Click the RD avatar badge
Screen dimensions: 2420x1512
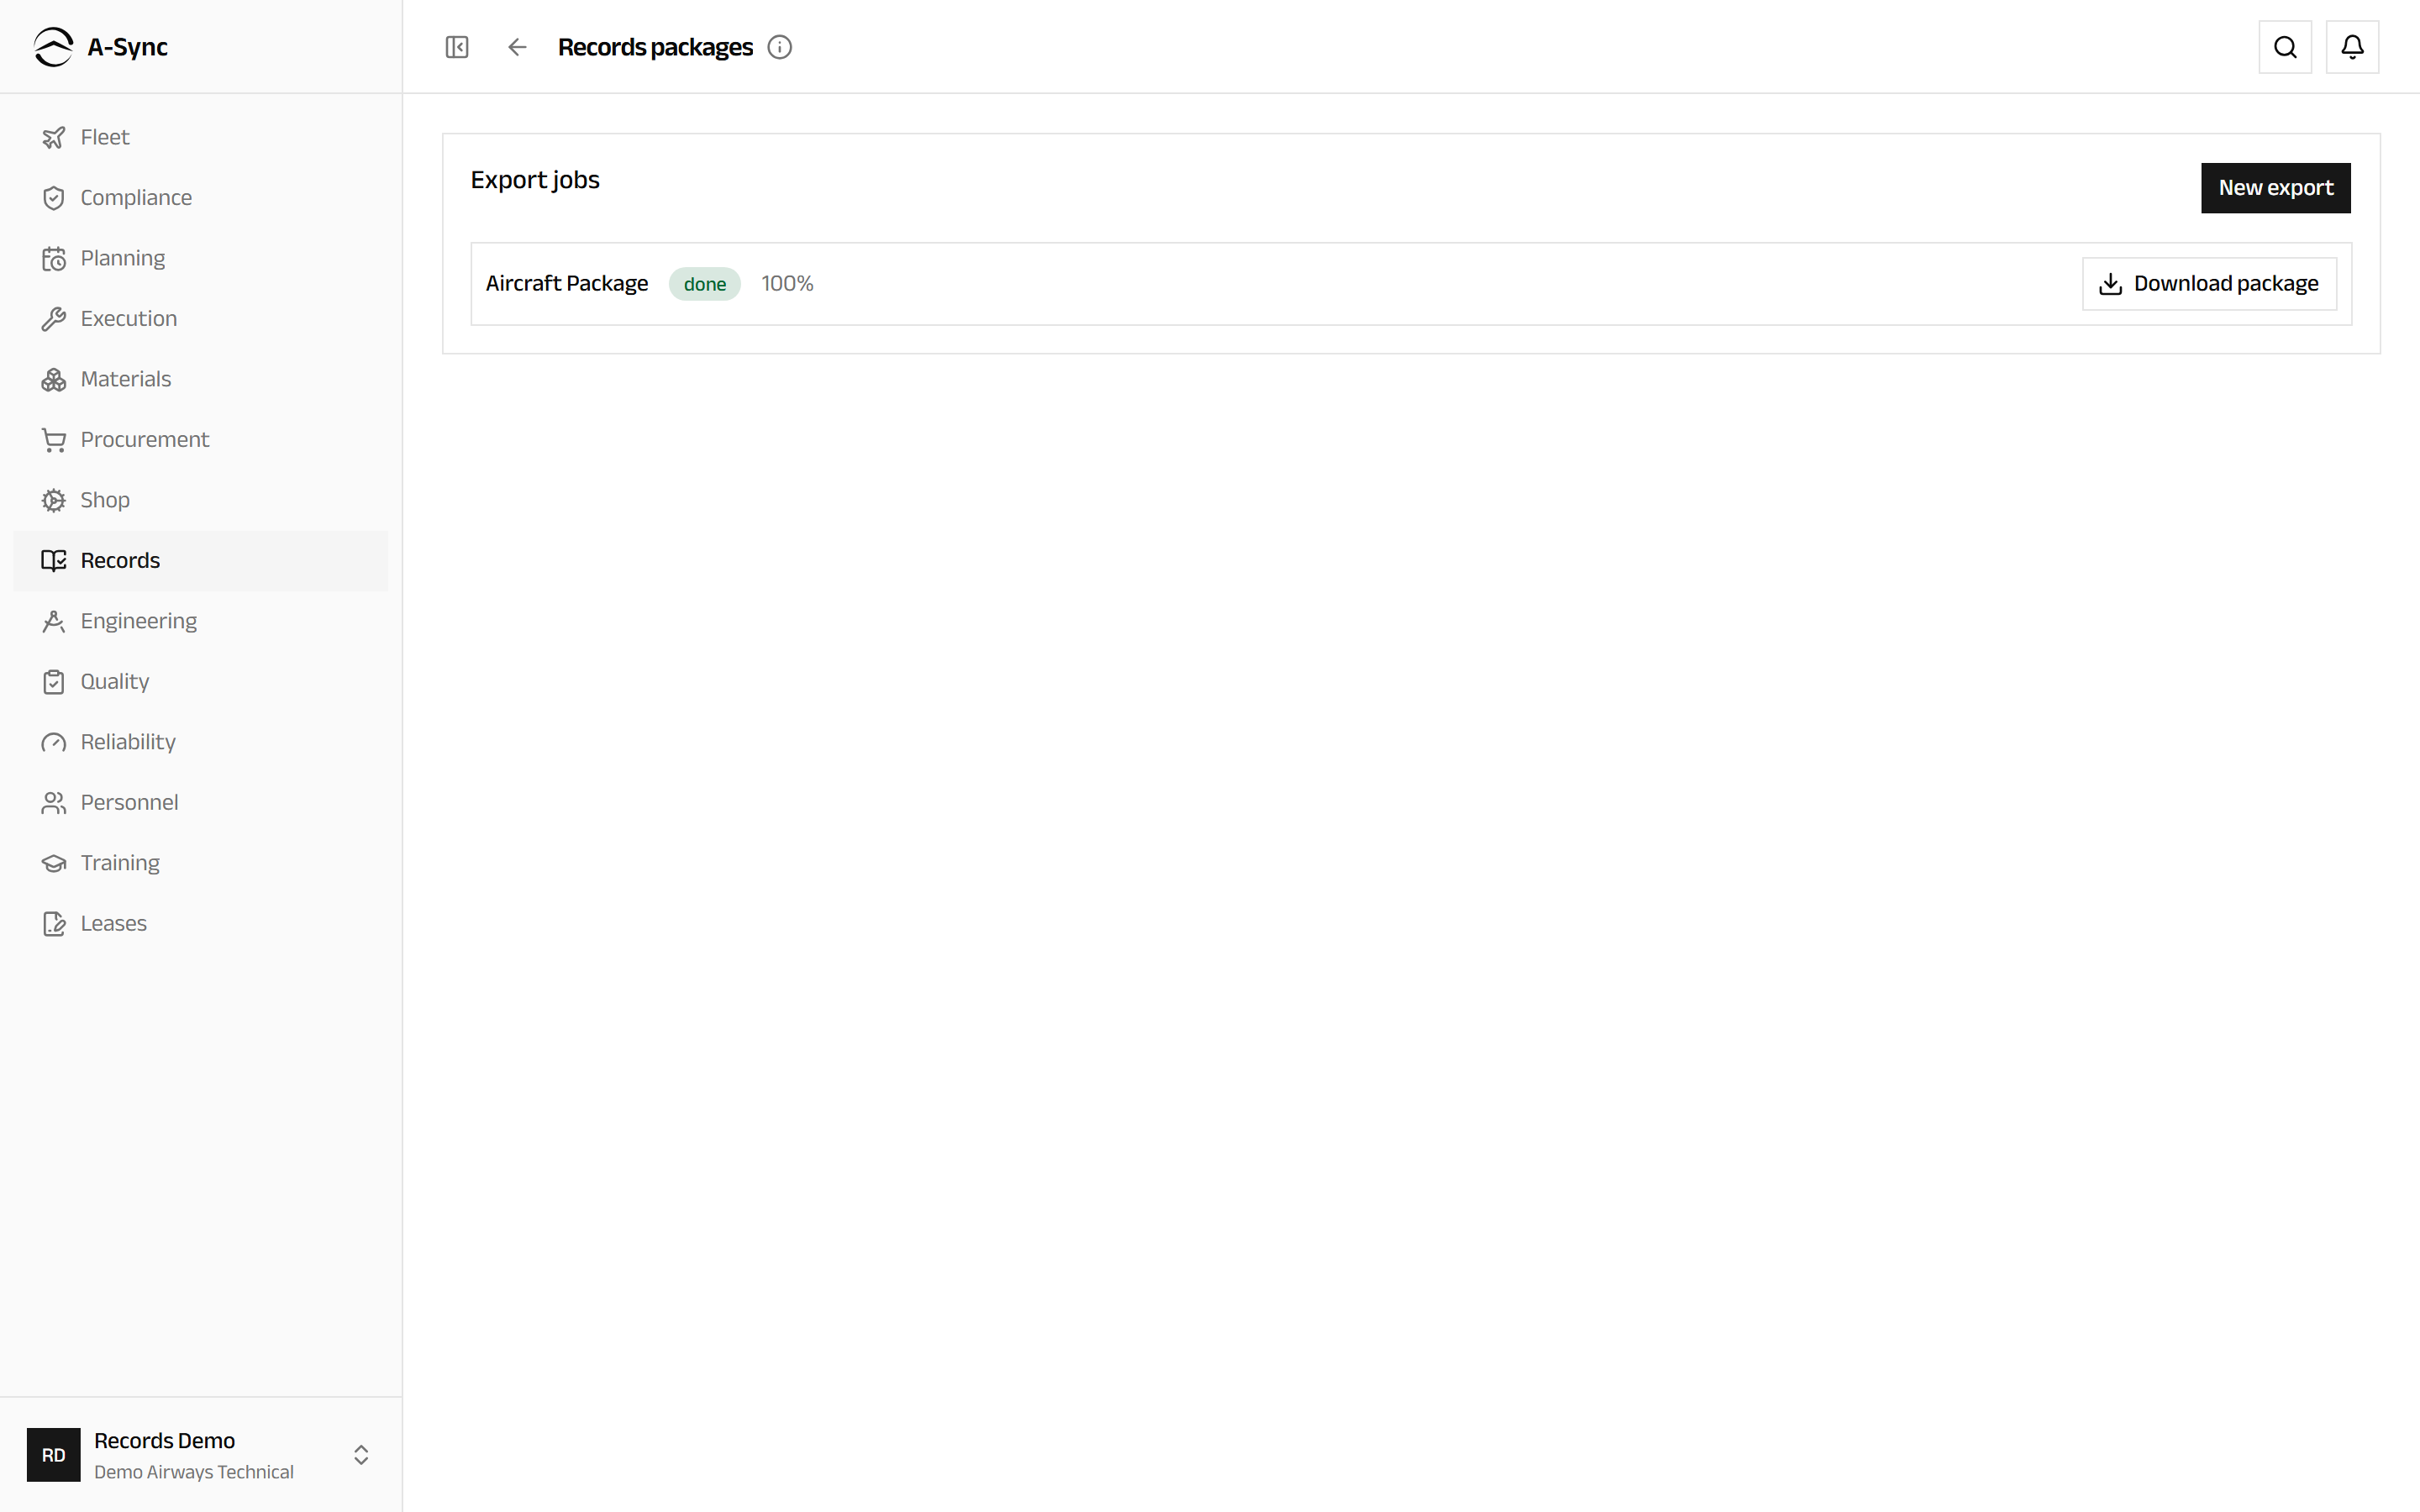[54, 1455]
